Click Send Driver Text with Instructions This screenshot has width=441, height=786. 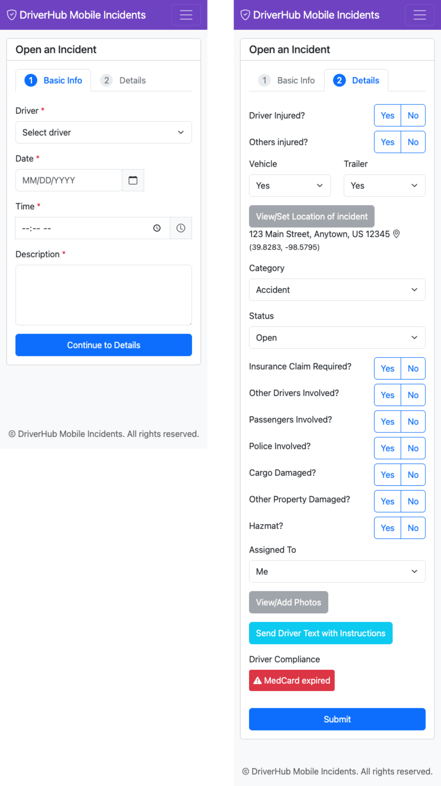[x=321, y=633]
